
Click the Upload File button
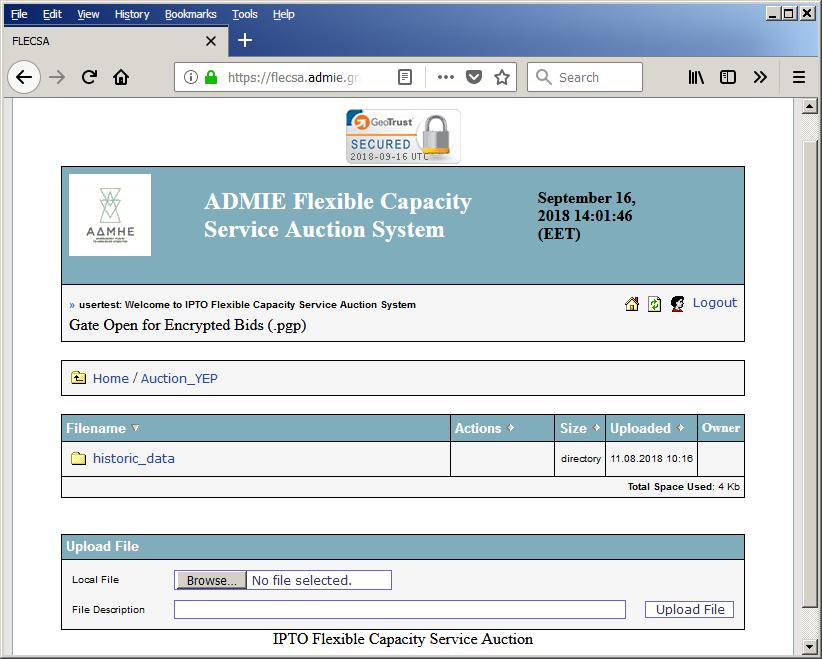[689, 610]
